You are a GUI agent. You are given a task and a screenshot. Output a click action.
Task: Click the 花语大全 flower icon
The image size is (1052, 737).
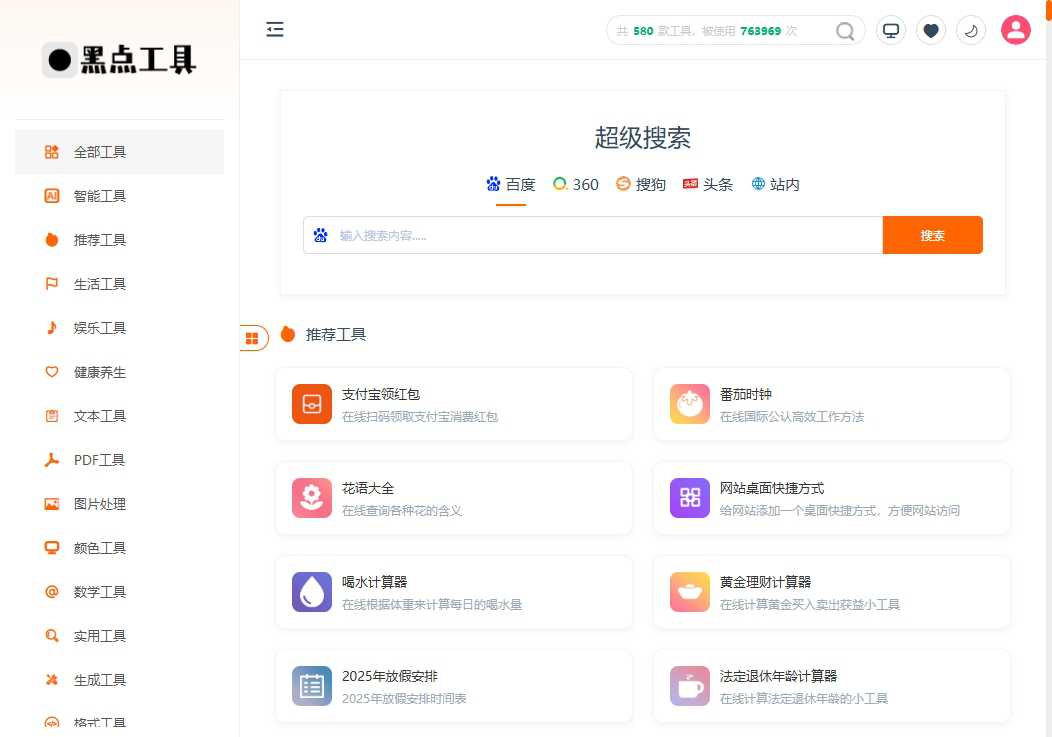point(311,497)
